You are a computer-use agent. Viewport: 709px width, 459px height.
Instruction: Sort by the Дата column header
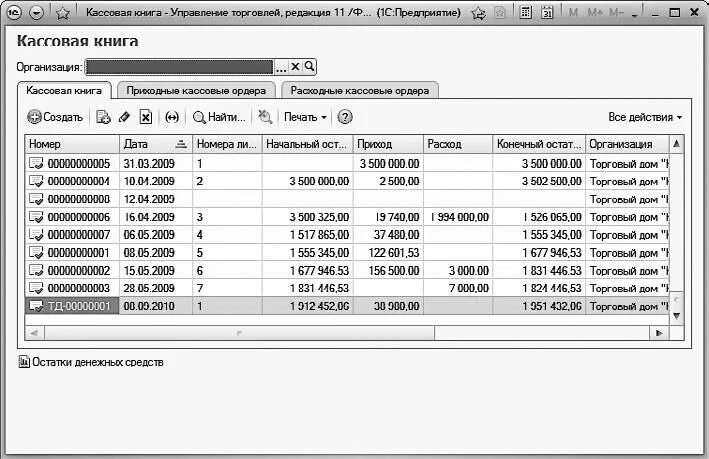click(156, 144)
